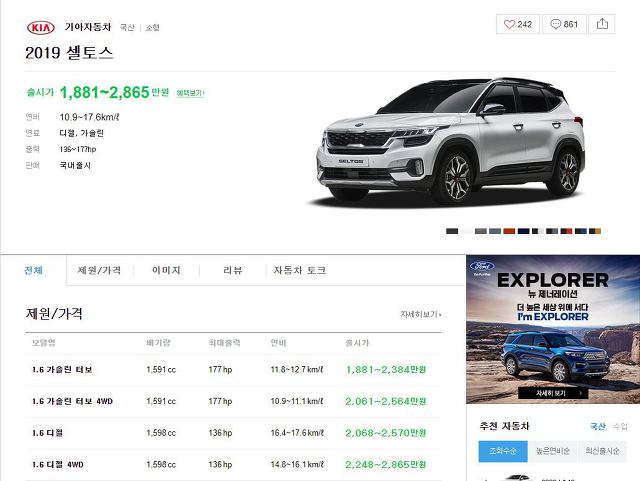The image size is (640, 481).
Task: Select the white car color swatch
Action: click(x=466, y=231)
